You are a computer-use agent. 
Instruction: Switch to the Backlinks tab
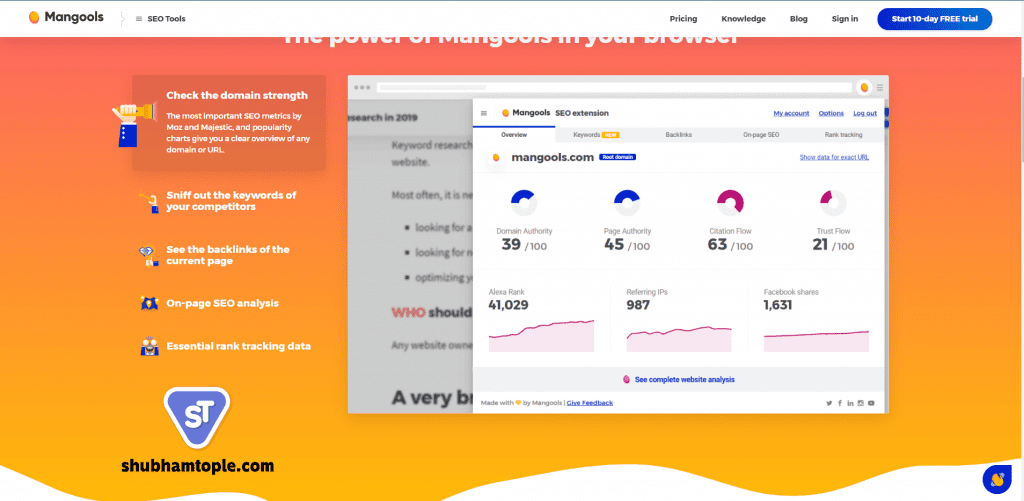[679, 135]
